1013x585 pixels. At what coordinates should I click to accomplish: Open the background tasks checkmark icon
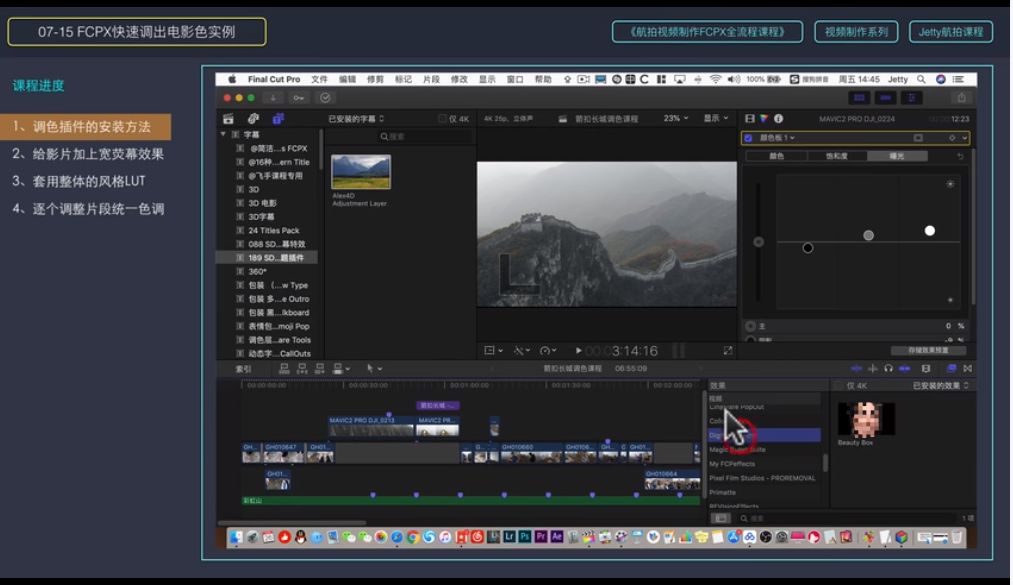[x=325, y=98]
